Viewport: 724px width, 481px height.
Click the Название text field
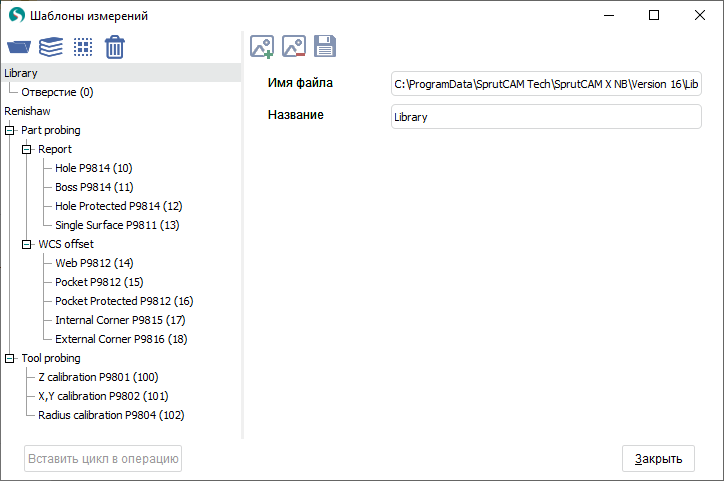546,117
